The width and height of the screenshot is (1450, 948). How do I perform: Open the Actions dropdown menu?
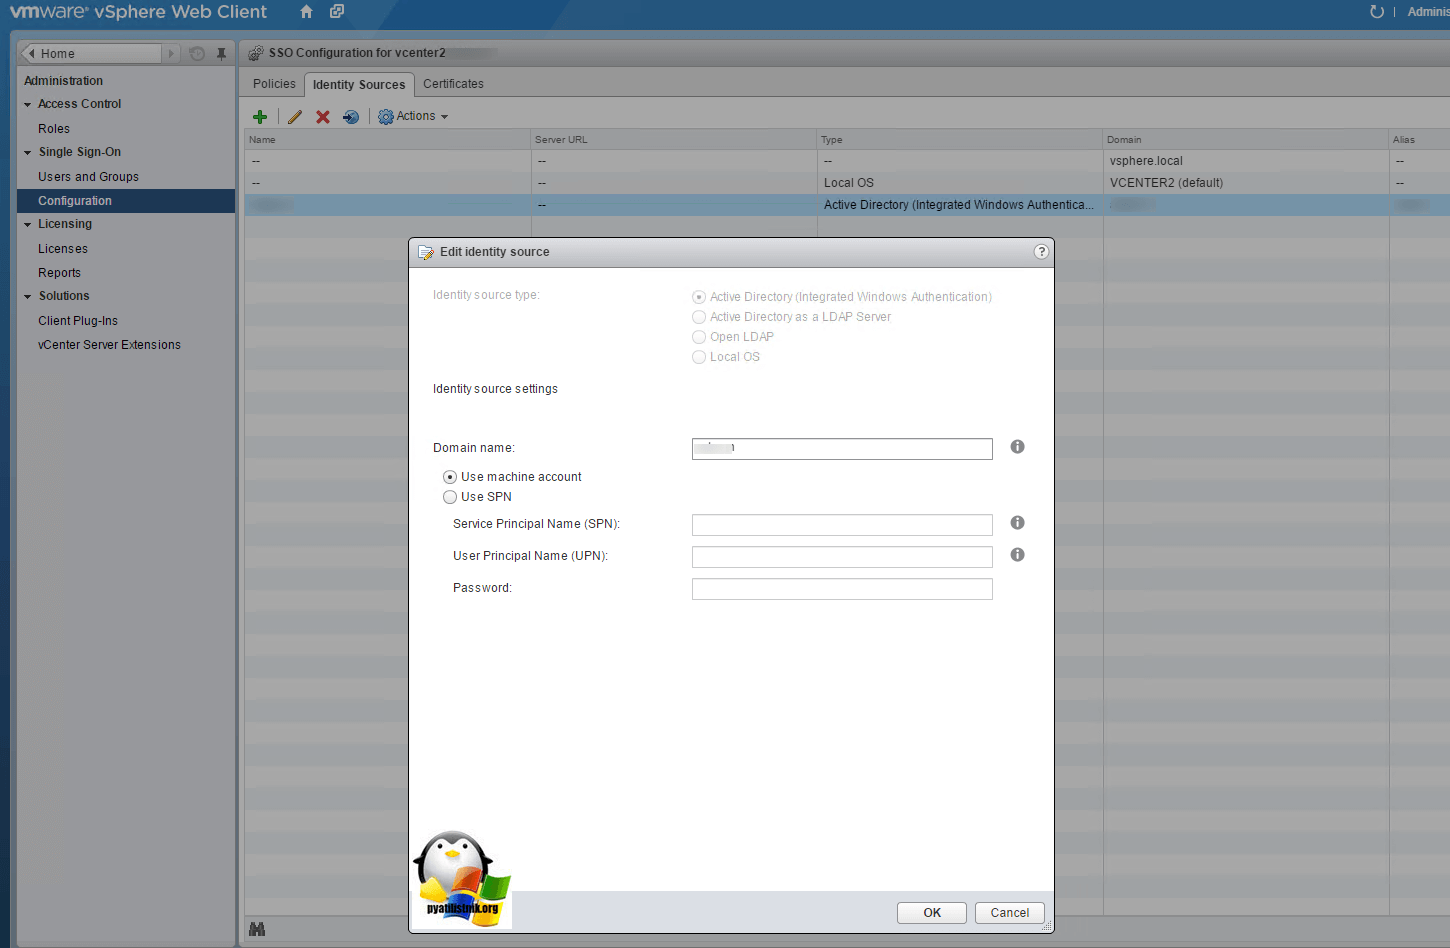pyautogui.click(x=414, y=117)
